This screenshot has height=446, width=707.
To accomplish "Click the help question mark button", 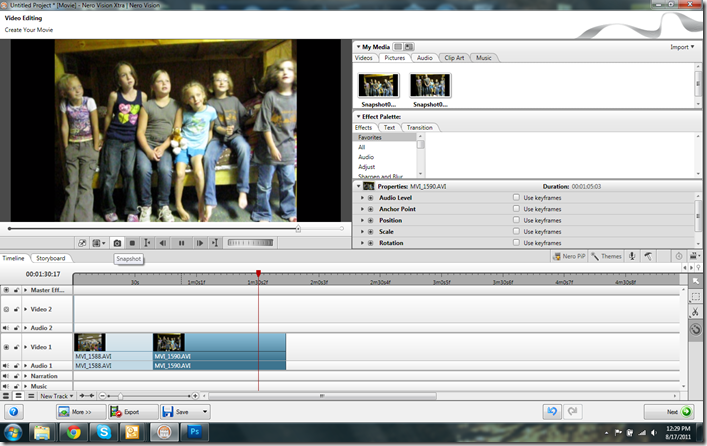I will coord(14,411).
